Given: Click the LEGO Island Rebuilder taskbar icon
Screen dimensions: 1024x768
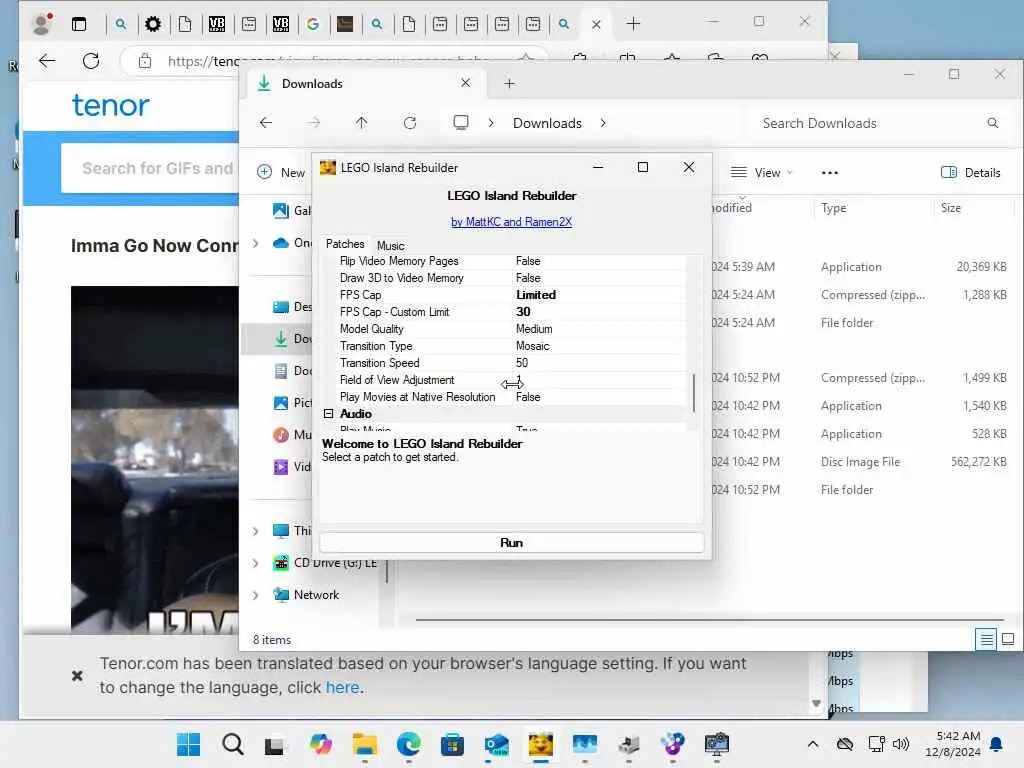Looking at the screenshot, I should click(x=540, y=744).
